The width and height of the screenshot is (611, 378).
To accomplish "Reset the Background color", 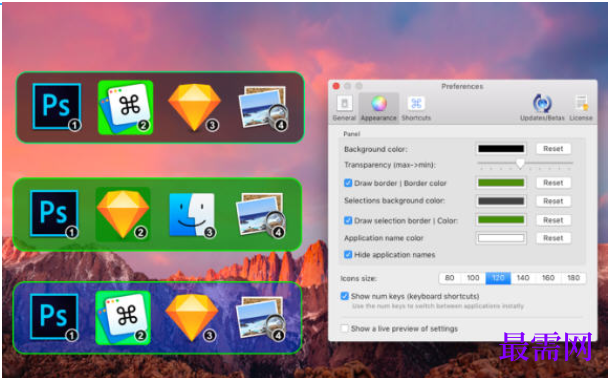I will [553, 148].
